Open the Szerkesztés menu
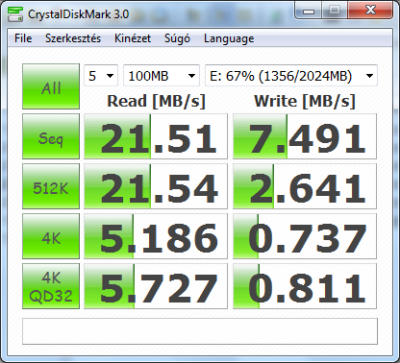The image size is (400, 363). 73,38
